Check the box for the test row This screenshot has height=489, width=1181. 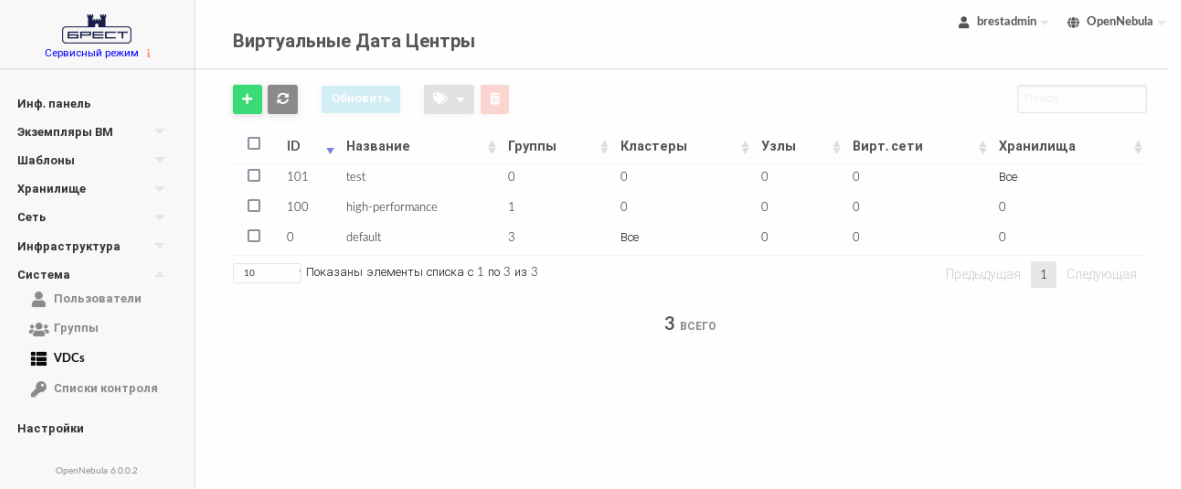click(x=254, y=176)
